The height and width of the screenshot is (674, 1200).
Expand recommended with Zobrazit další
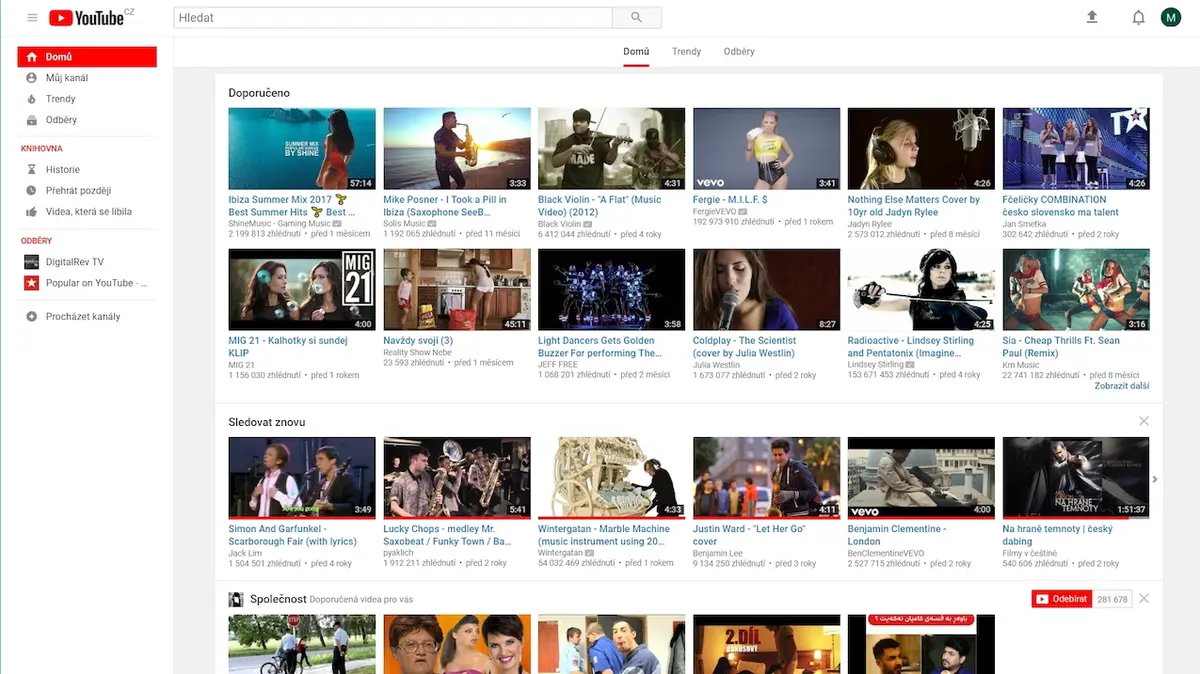(1122, 386)
